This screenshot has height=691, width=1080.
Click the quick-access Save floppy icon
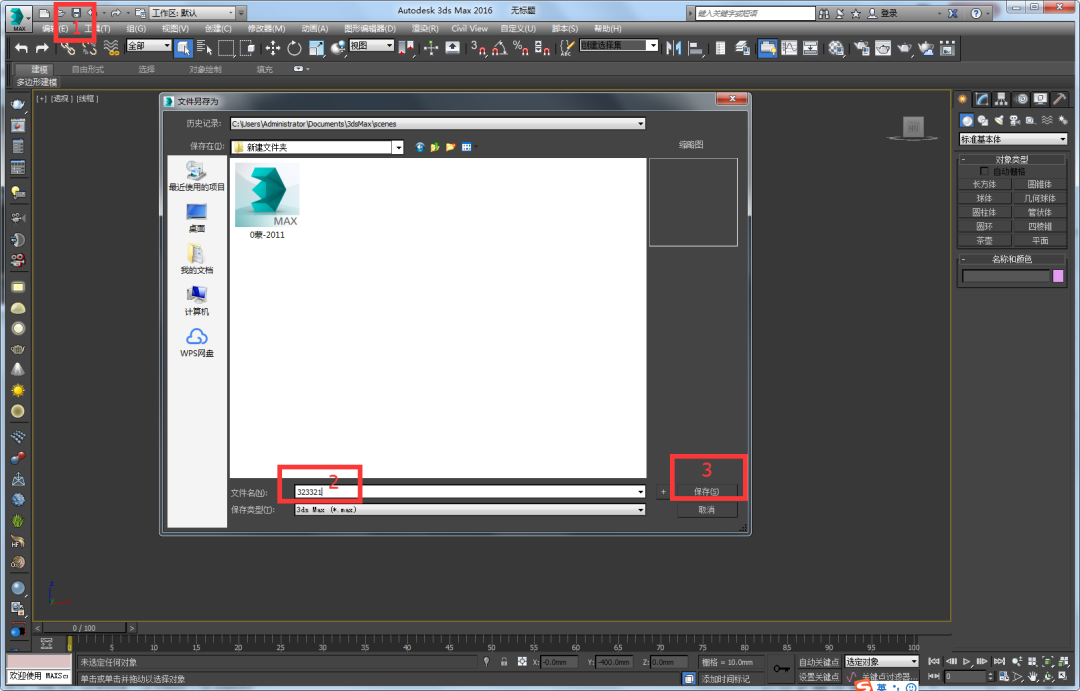pos(76,13)
